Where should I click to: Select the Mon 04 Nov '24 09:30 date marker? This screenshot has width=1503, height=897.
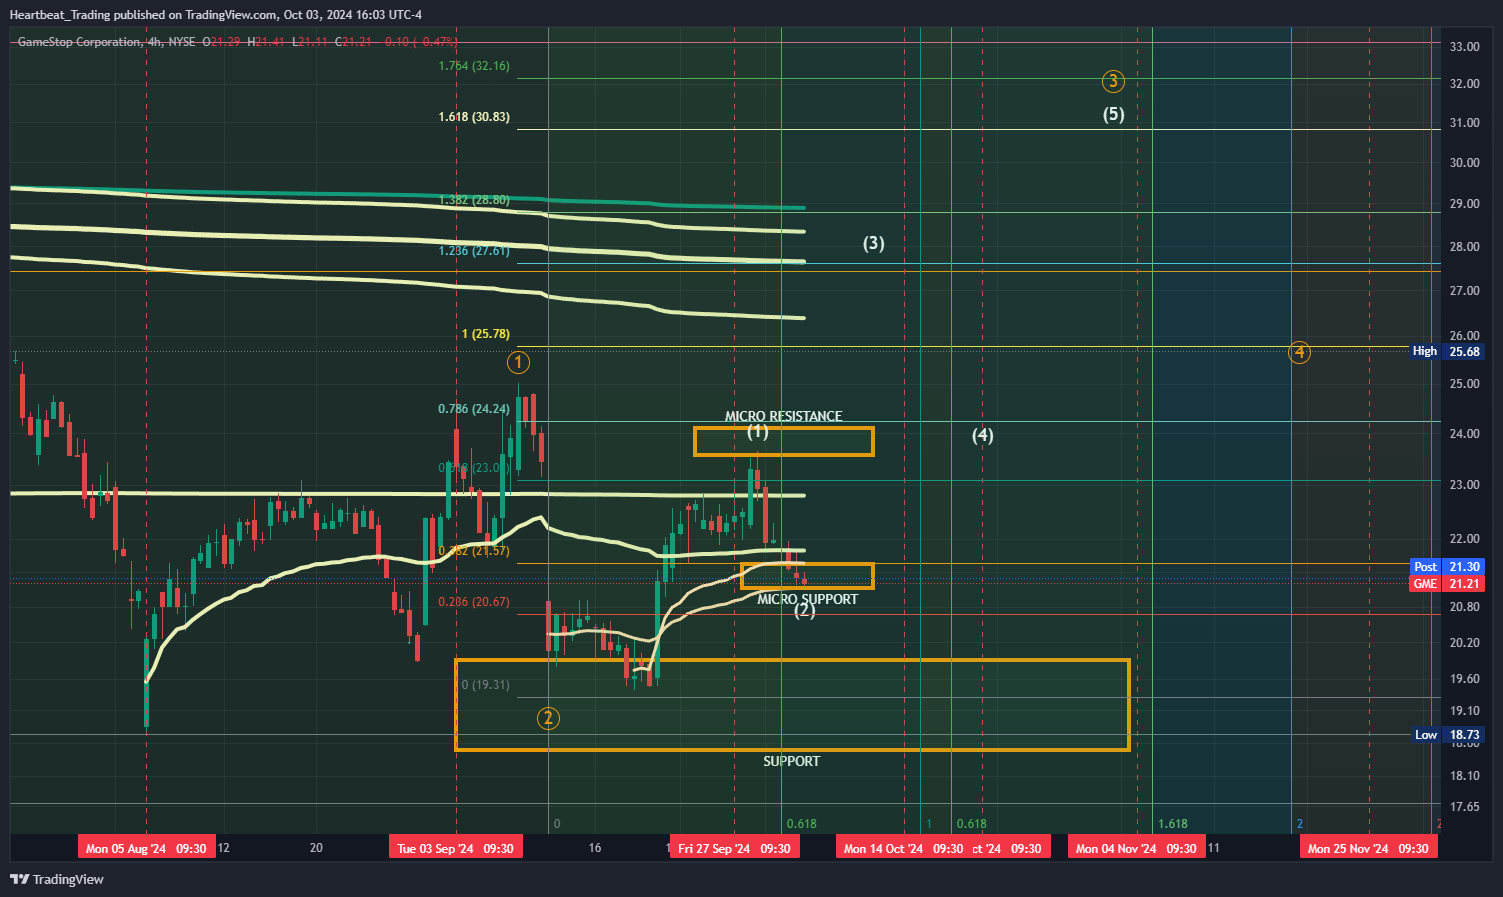(1136, 848)
